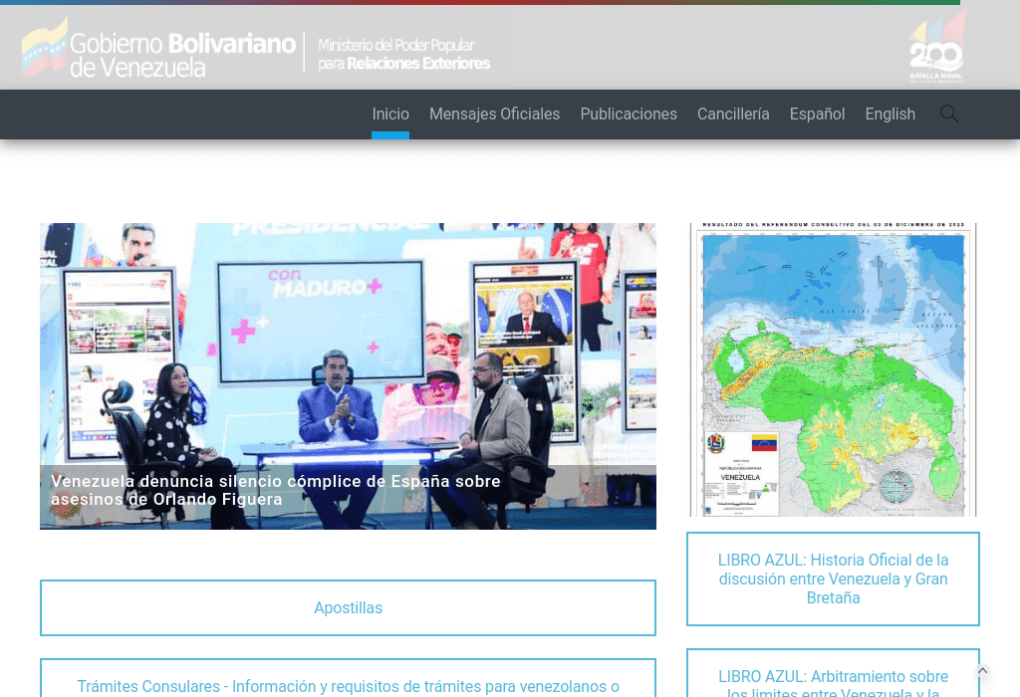Open the Trámites Consulares information button
Viewport: 1020px width, 697px height.
(348, 685)
